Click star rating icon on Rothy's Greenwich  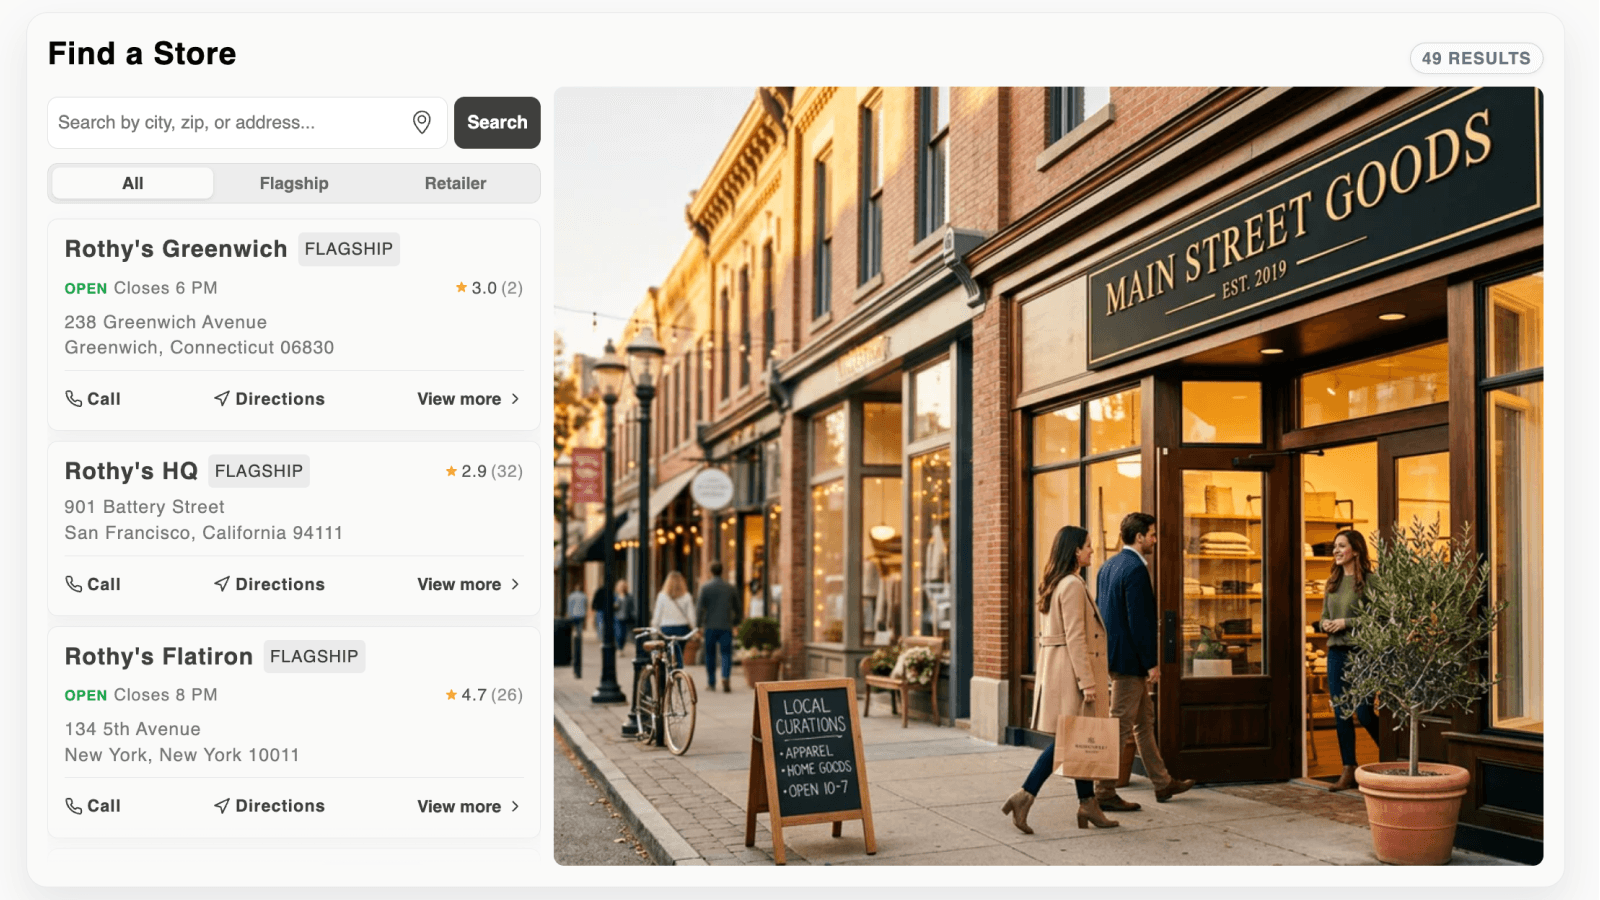coord(461,287)
